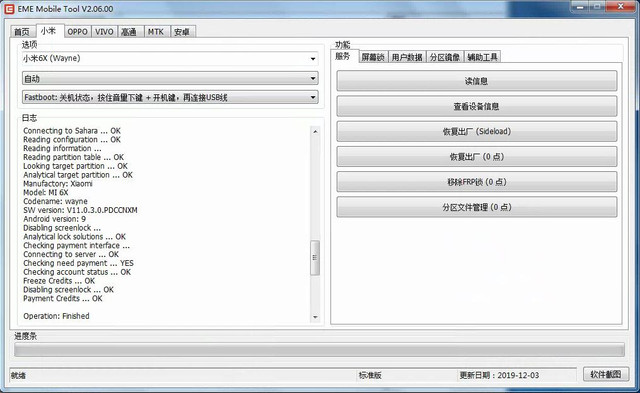
Task: Click log line 'Connecting to server ... OK'
Action: pos(71,254)
